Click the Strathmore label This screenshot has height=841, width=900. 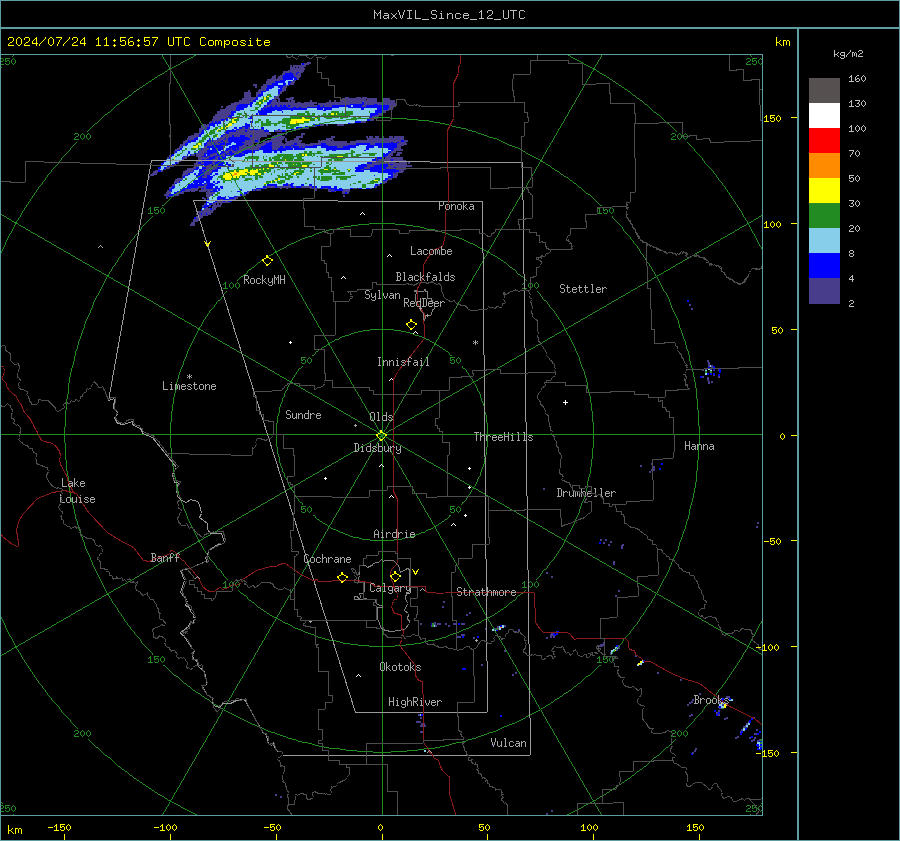pyautogui.click(x=486, y=592)
